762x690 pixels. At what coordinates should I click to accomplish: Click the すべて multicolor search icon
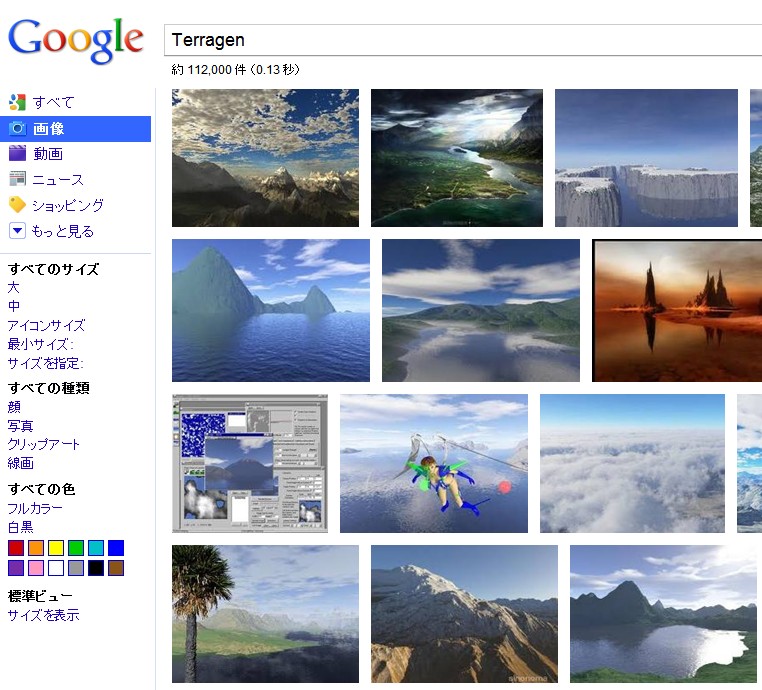pos(17,102)
